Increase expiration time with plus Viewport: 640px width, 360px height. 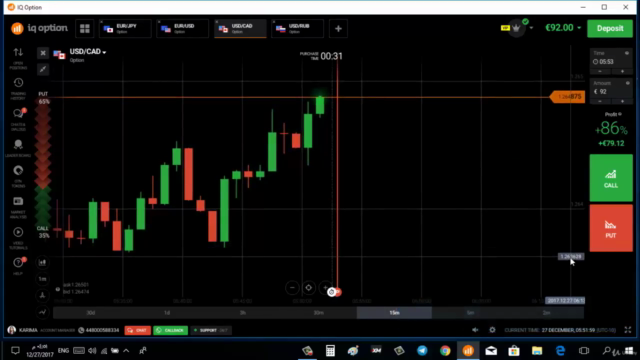point(622,71)
